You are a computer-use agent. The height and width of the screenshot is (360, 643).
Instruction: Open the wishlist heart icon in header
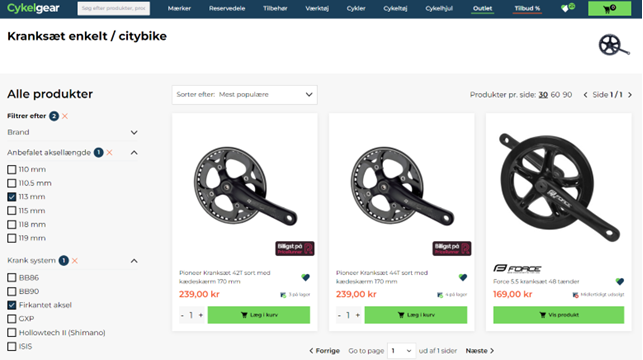coord(568,8)
